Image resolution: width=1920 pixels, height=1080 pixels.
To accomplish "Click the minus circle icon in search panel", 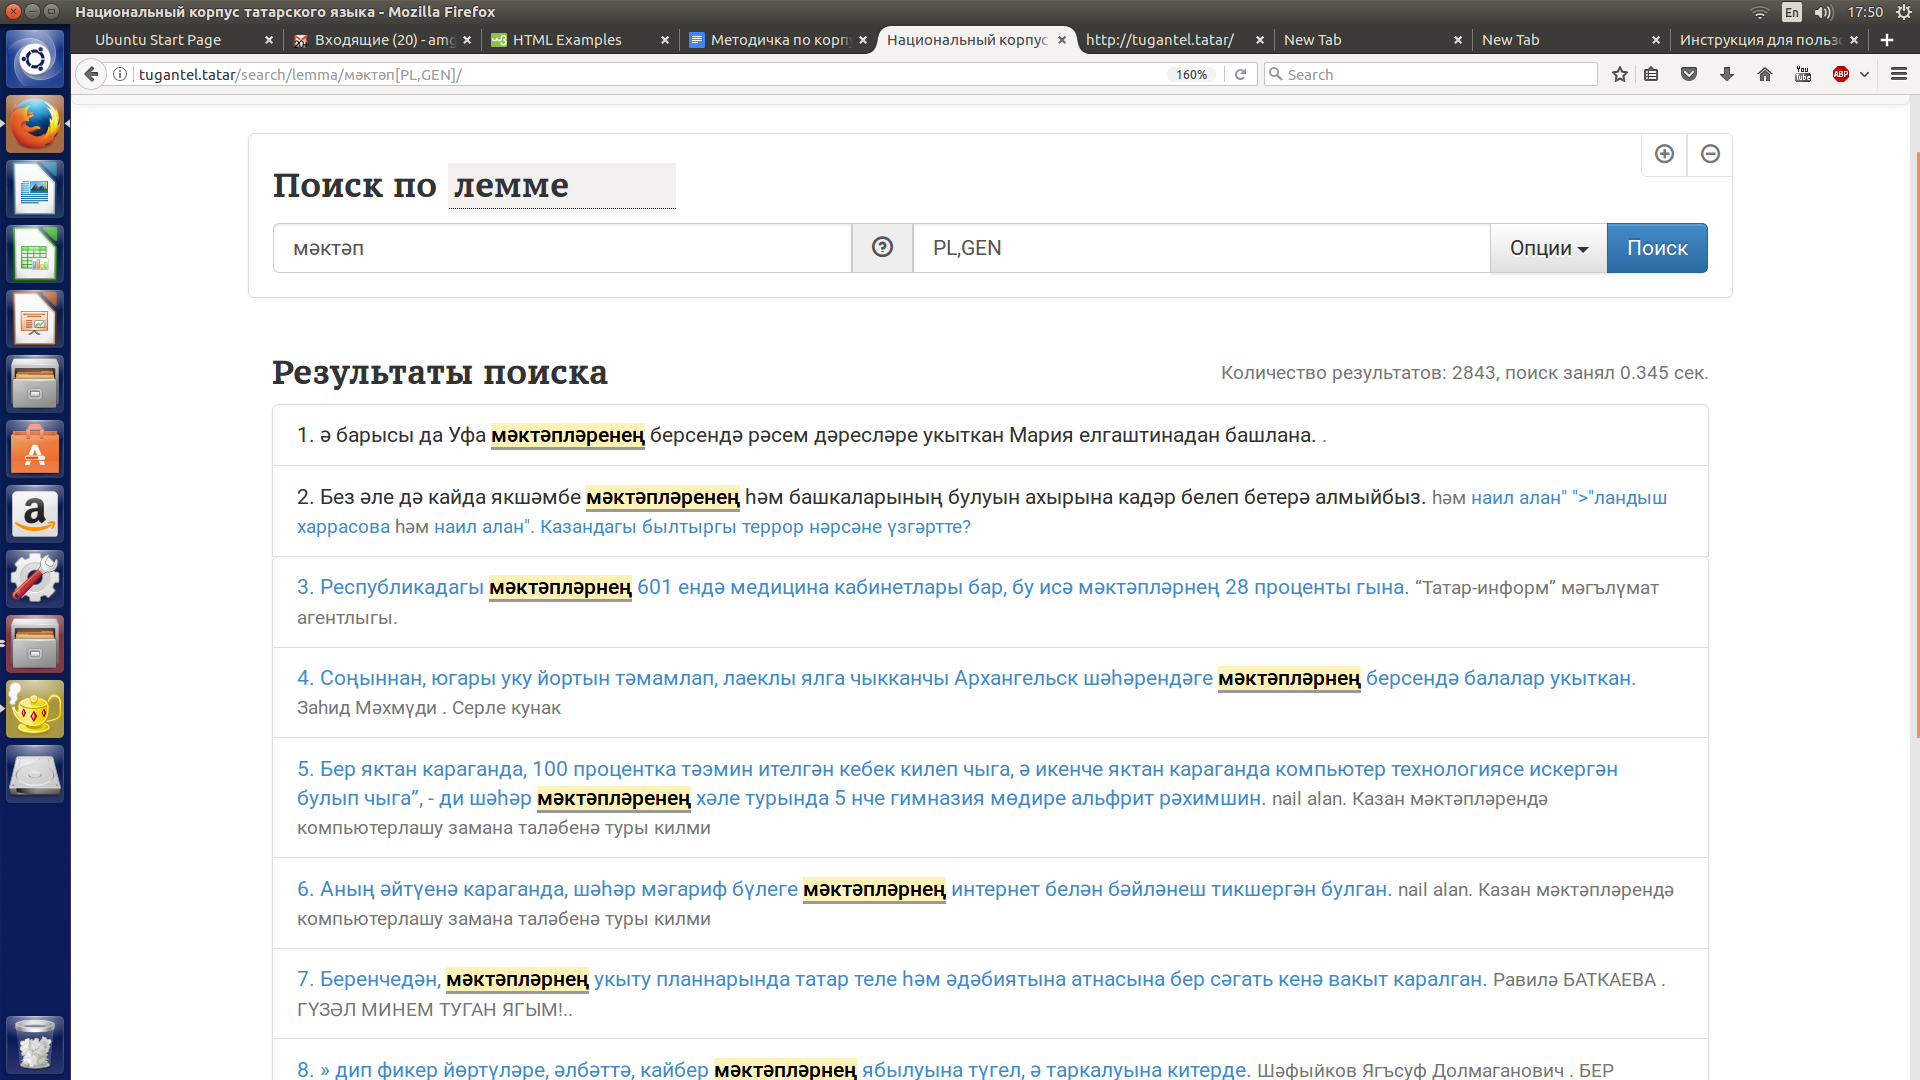I will click(1710, 154).
